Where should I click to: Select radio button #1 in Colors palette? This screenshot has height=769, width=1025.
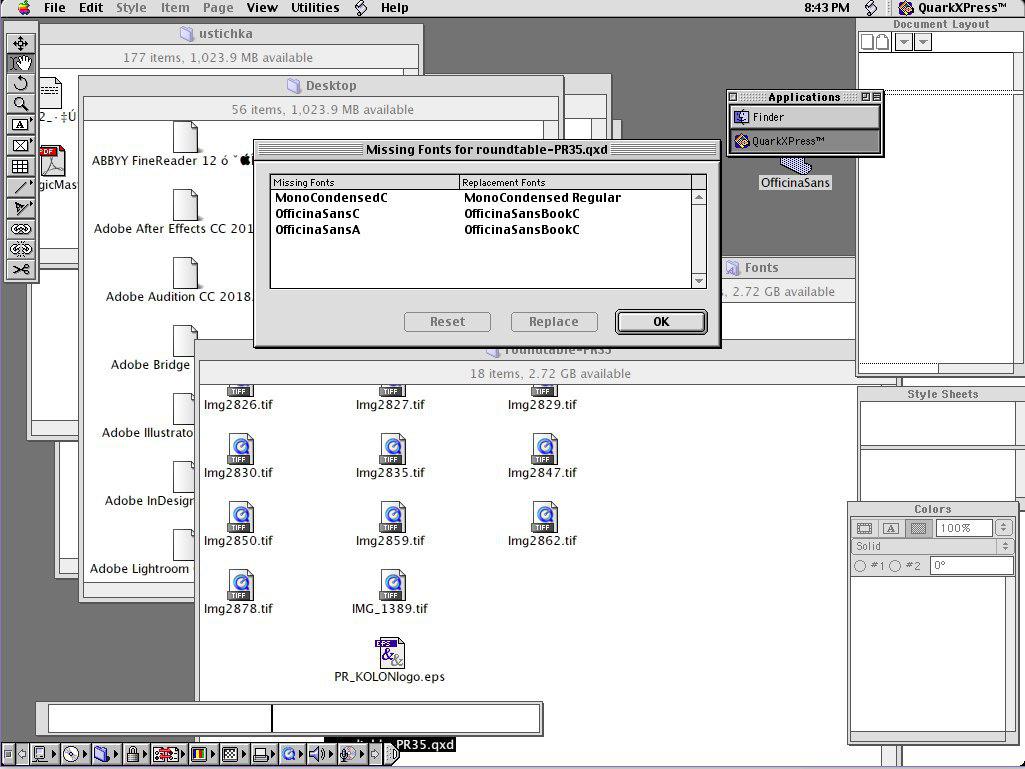860,566
